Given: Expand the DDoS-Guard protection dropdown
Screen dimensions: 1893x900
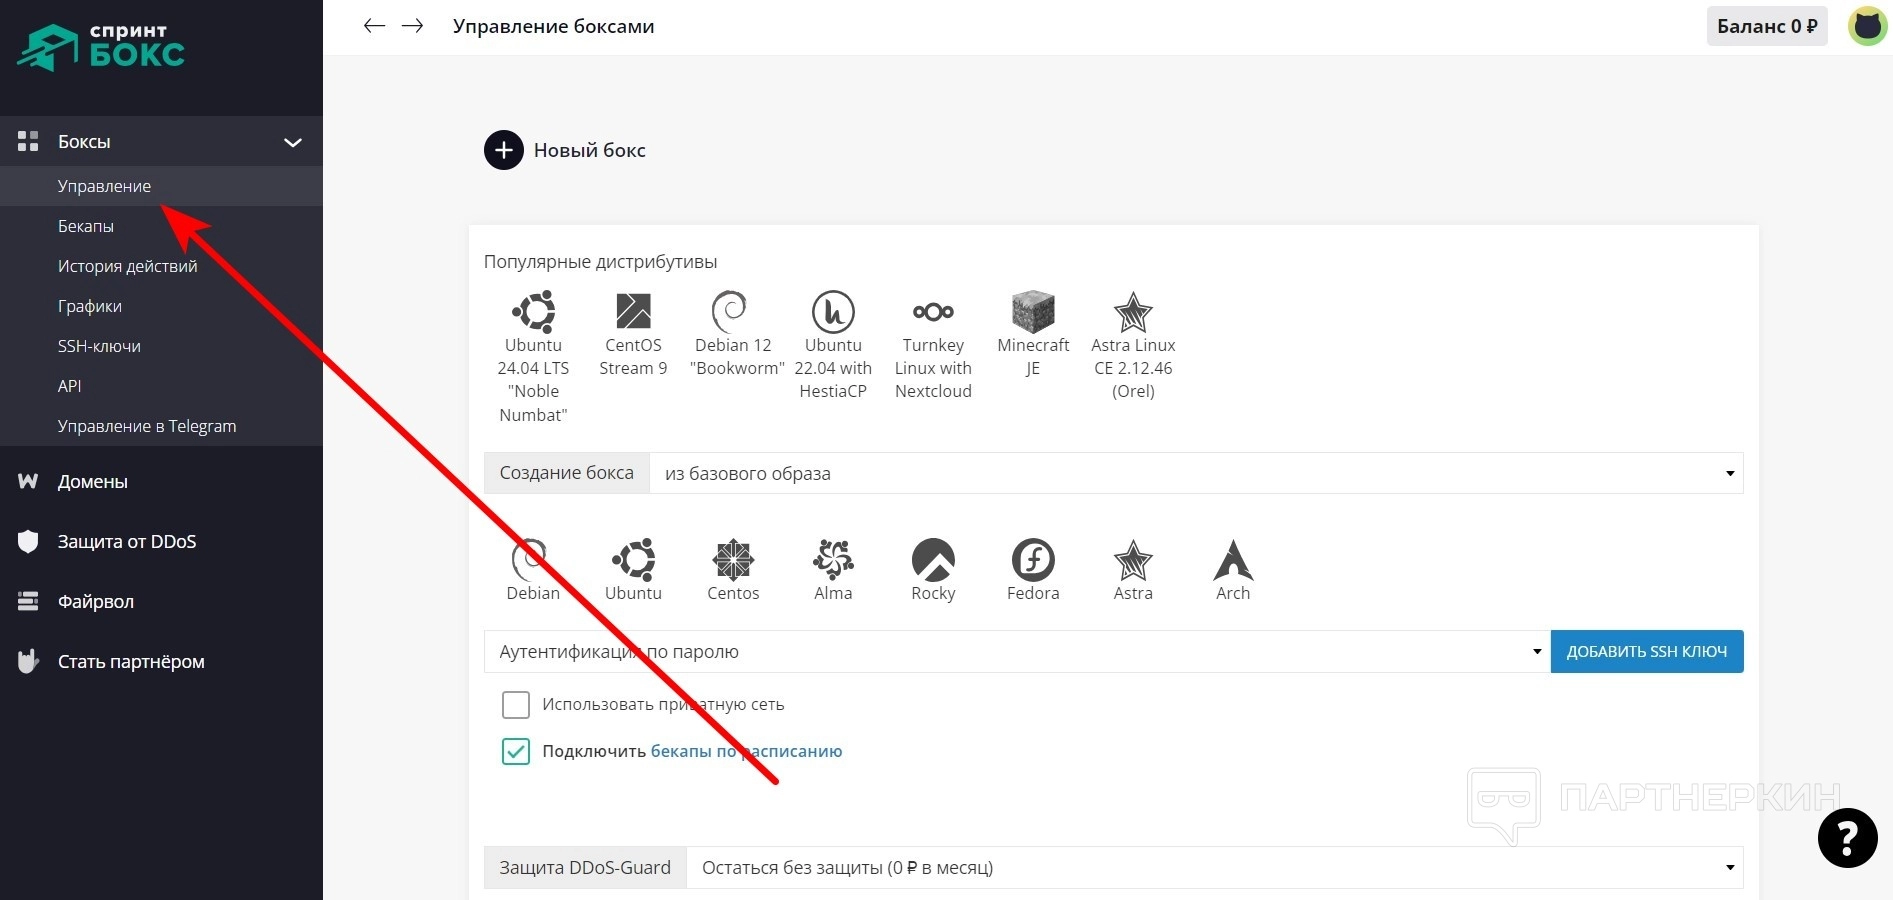Looking at the screenshot, I should (1214, 868).
